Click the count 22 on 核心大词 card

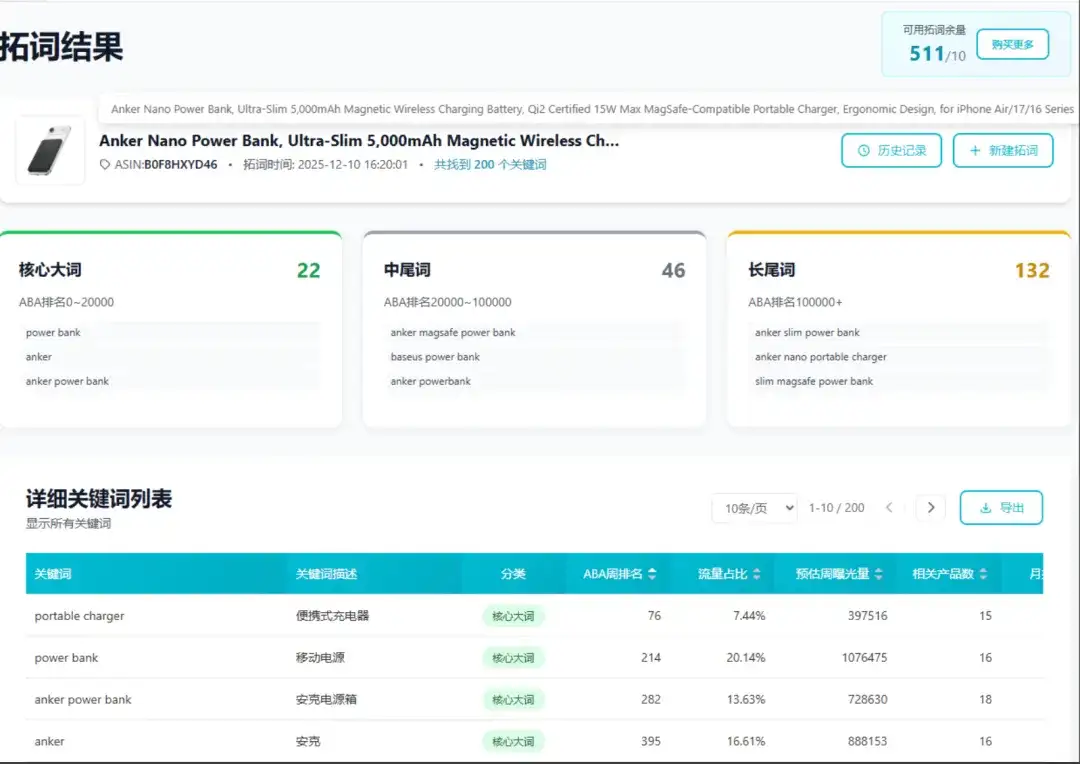[309, 271]
